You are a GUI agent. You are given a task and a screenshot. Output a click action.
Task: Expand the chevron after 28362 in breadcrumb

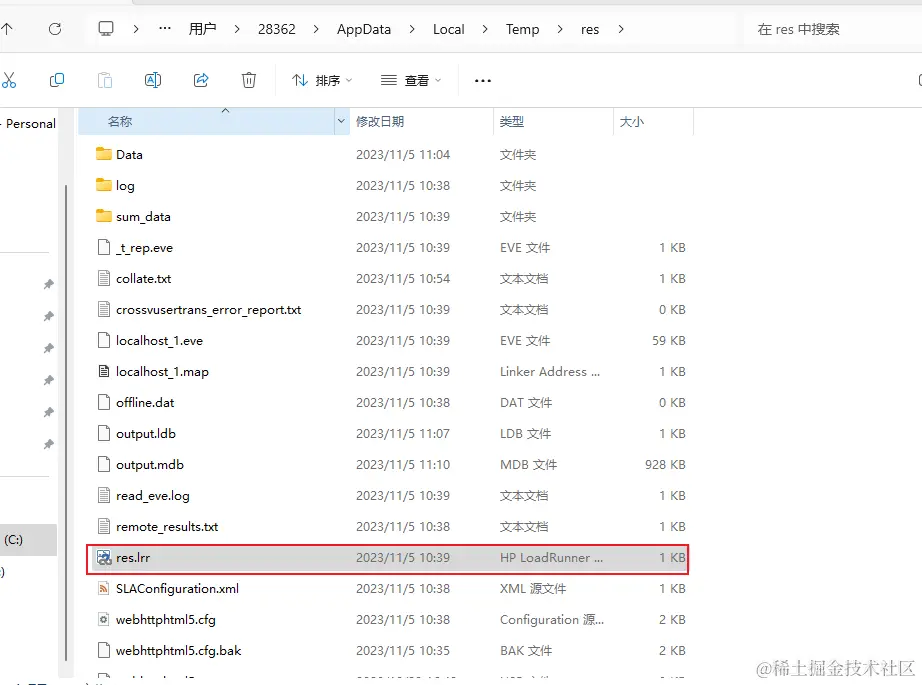coord(316,29)
